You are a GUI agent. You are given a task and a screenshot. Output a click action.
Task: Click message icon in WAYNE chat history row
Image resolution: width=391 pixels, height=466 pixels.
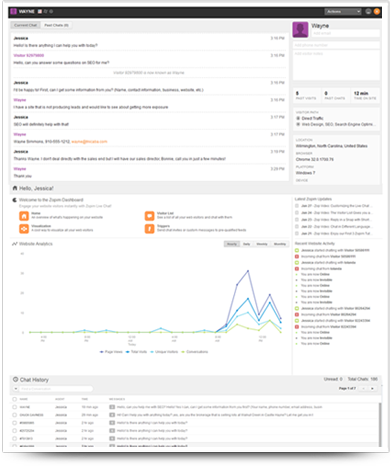tap(112, 407)
